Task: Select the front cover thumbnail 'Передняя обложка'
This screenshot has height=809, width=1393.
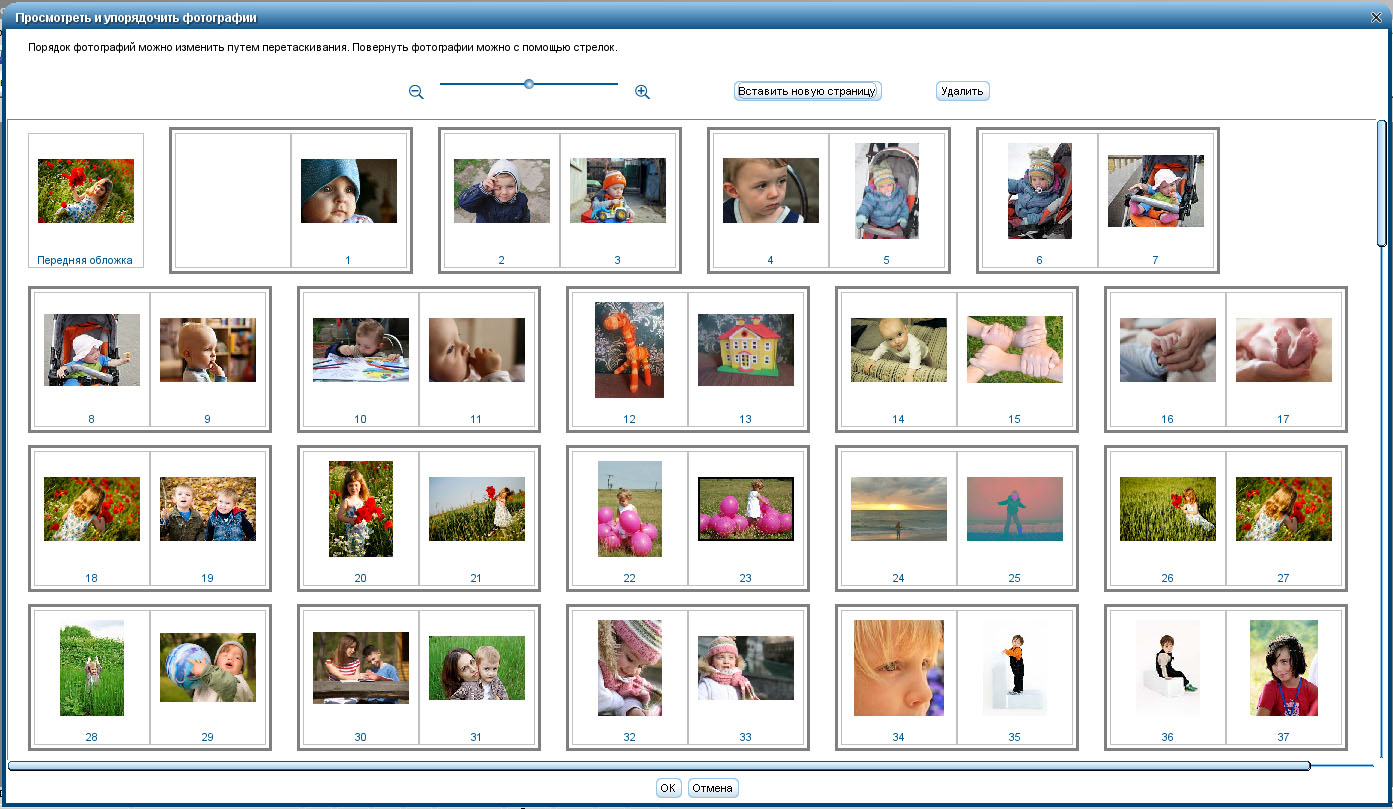Action: pos(86,191)
